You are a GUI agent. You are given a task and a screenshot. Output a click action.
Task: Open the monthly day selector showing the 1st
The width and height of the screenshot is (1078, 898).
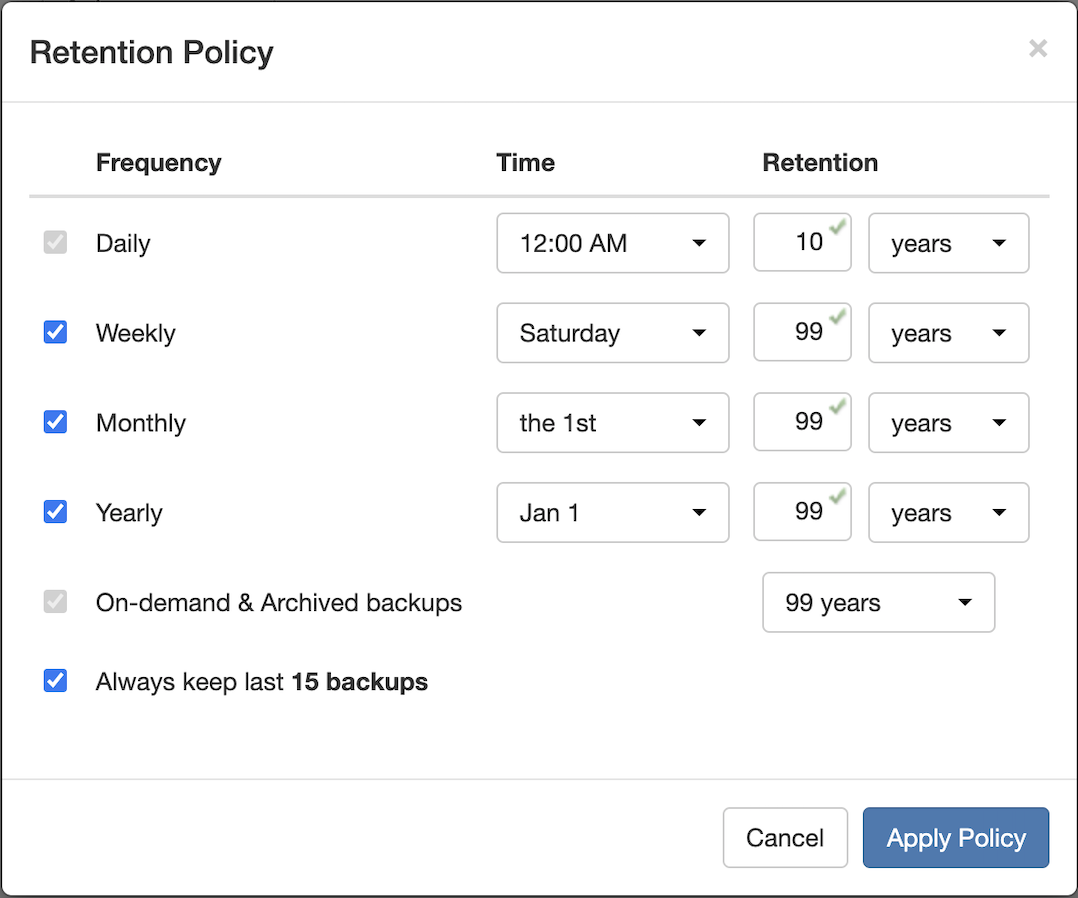click(612, 422)
